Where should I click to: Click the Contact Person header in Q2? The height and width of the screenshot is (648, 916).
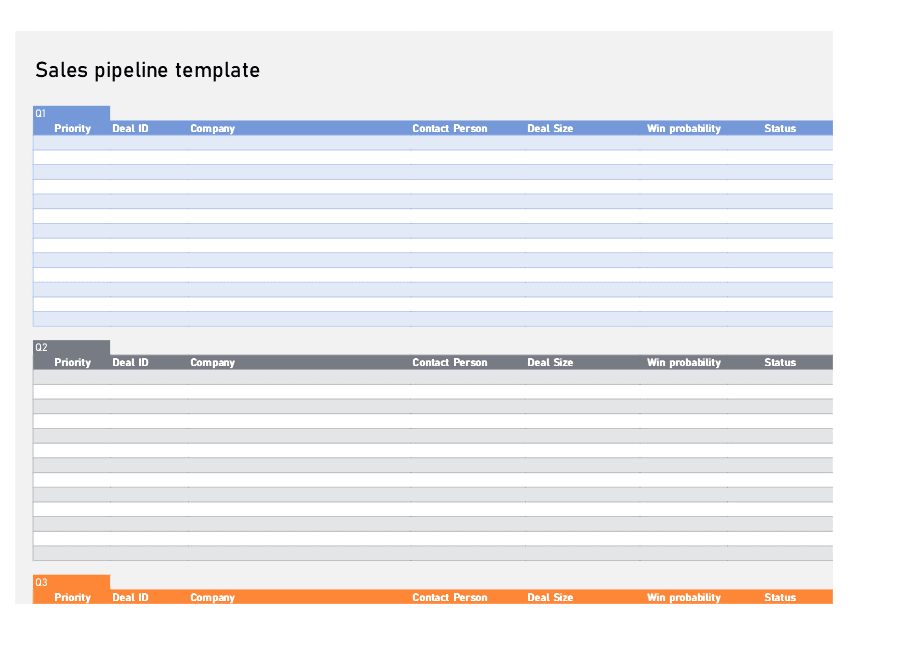[449, 362]
